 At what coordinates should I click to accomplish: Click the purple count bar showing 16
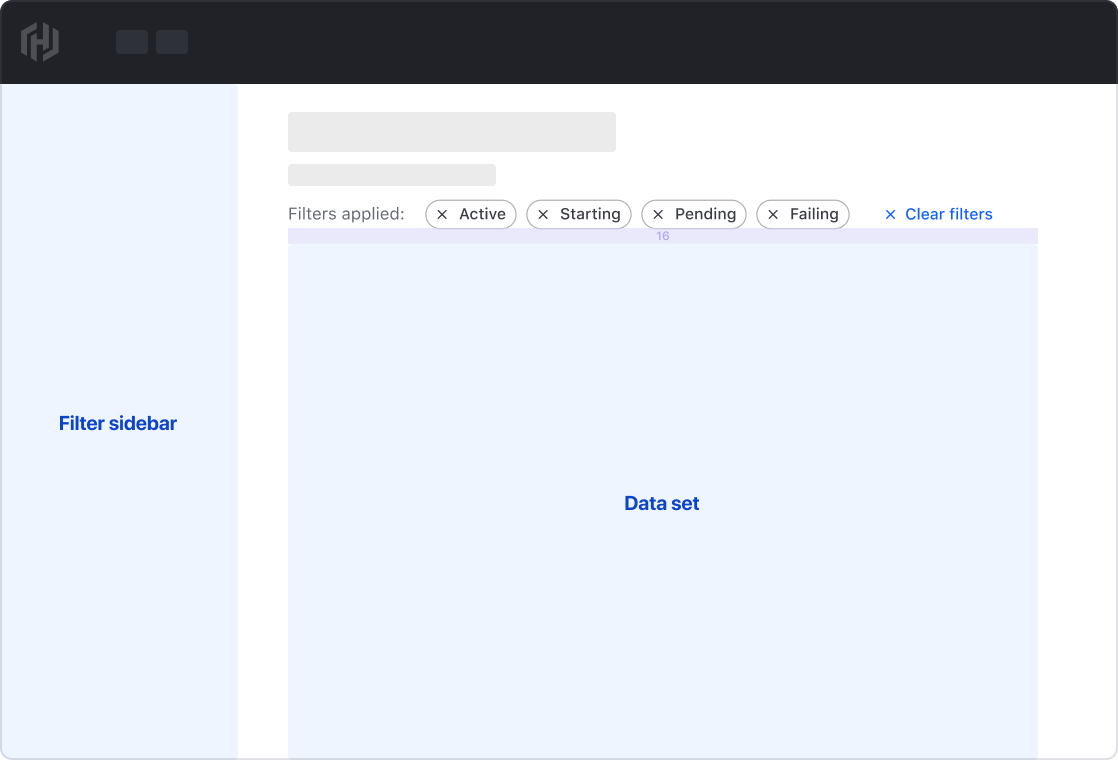[x=661, y=236]
